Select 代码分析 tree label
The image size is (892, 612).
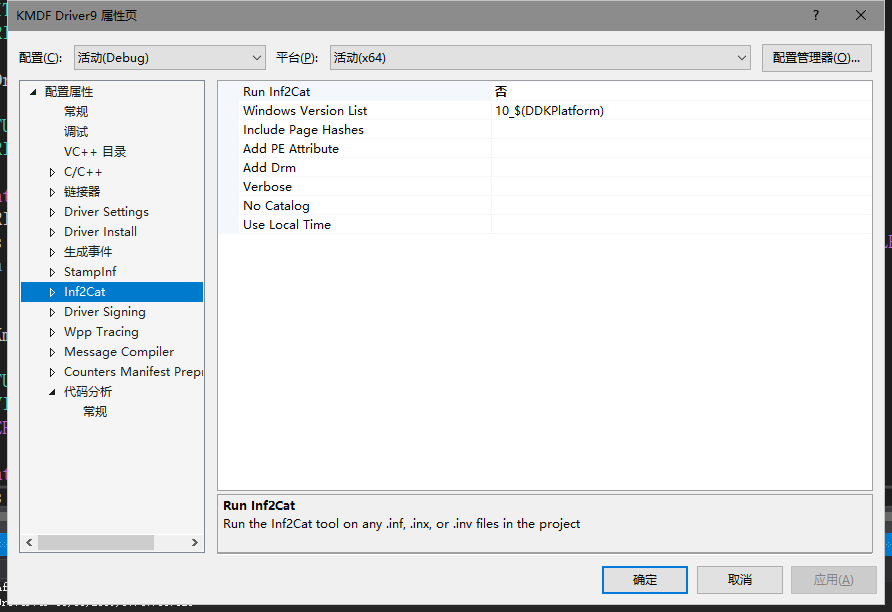88,392
